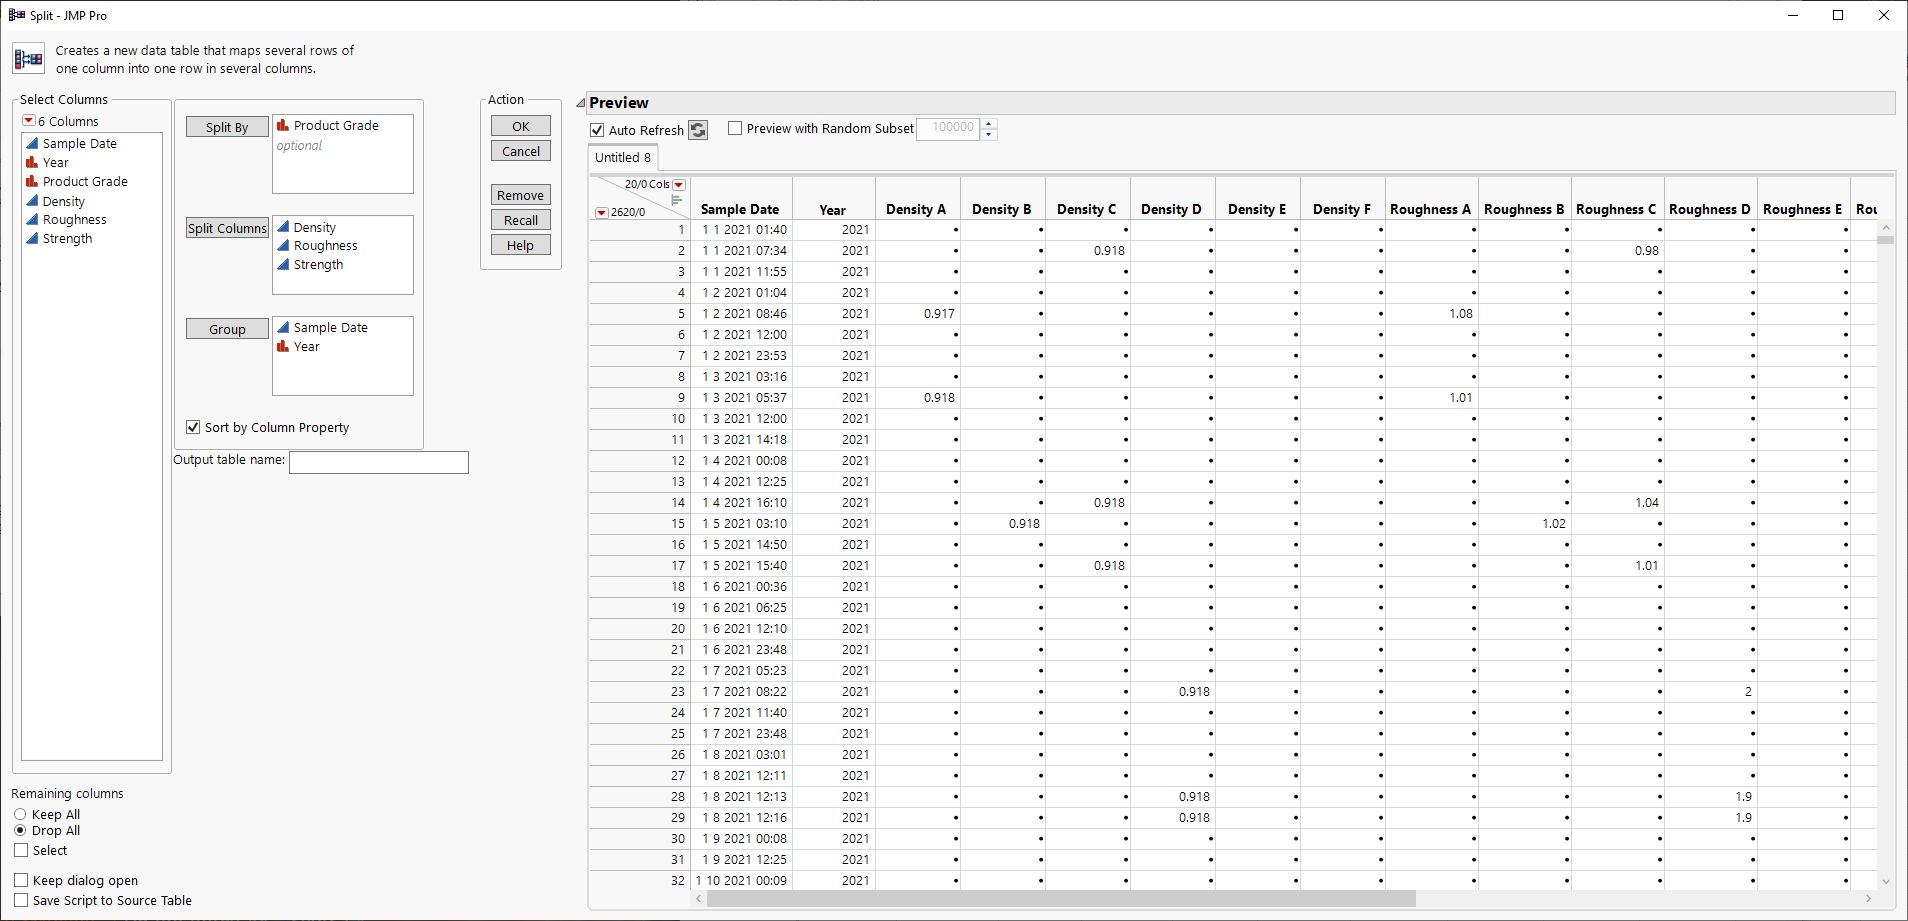Uncheck the Auto Refresh checkbox
This screenshot has width=1908, height=921.
click(x=597, y=130)
